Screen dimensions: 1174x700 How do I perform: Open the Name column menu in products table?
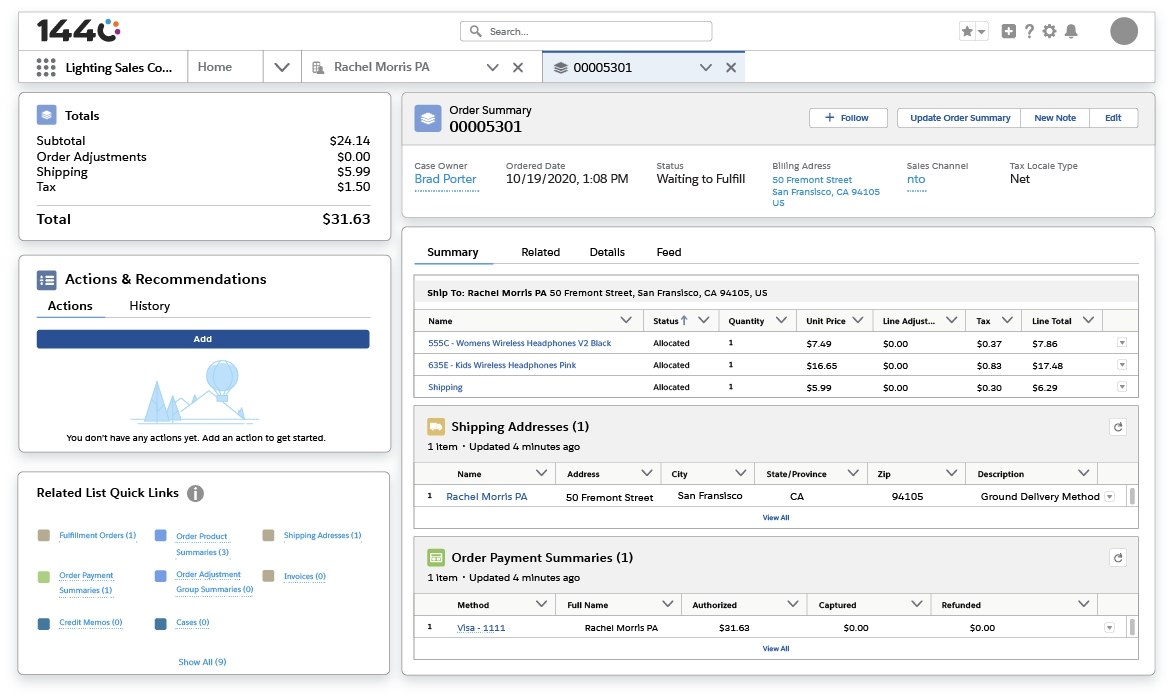[626, 320]
